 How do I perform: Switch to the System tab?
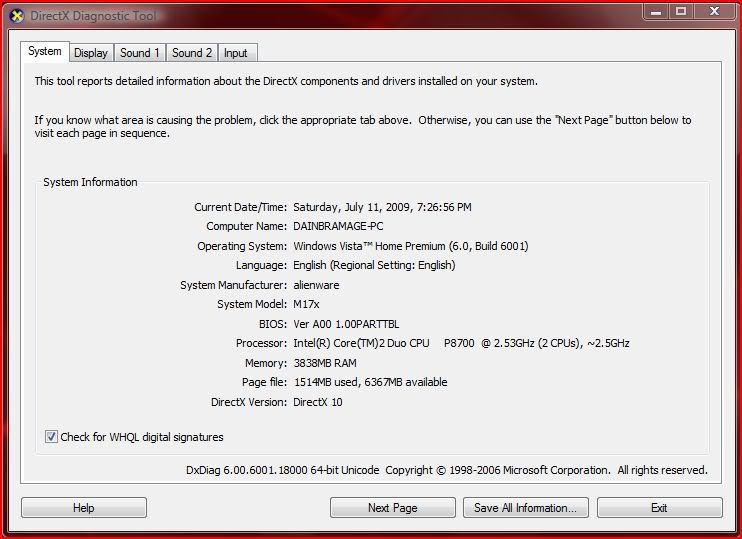pyautogui.click(x=45, y=51)
